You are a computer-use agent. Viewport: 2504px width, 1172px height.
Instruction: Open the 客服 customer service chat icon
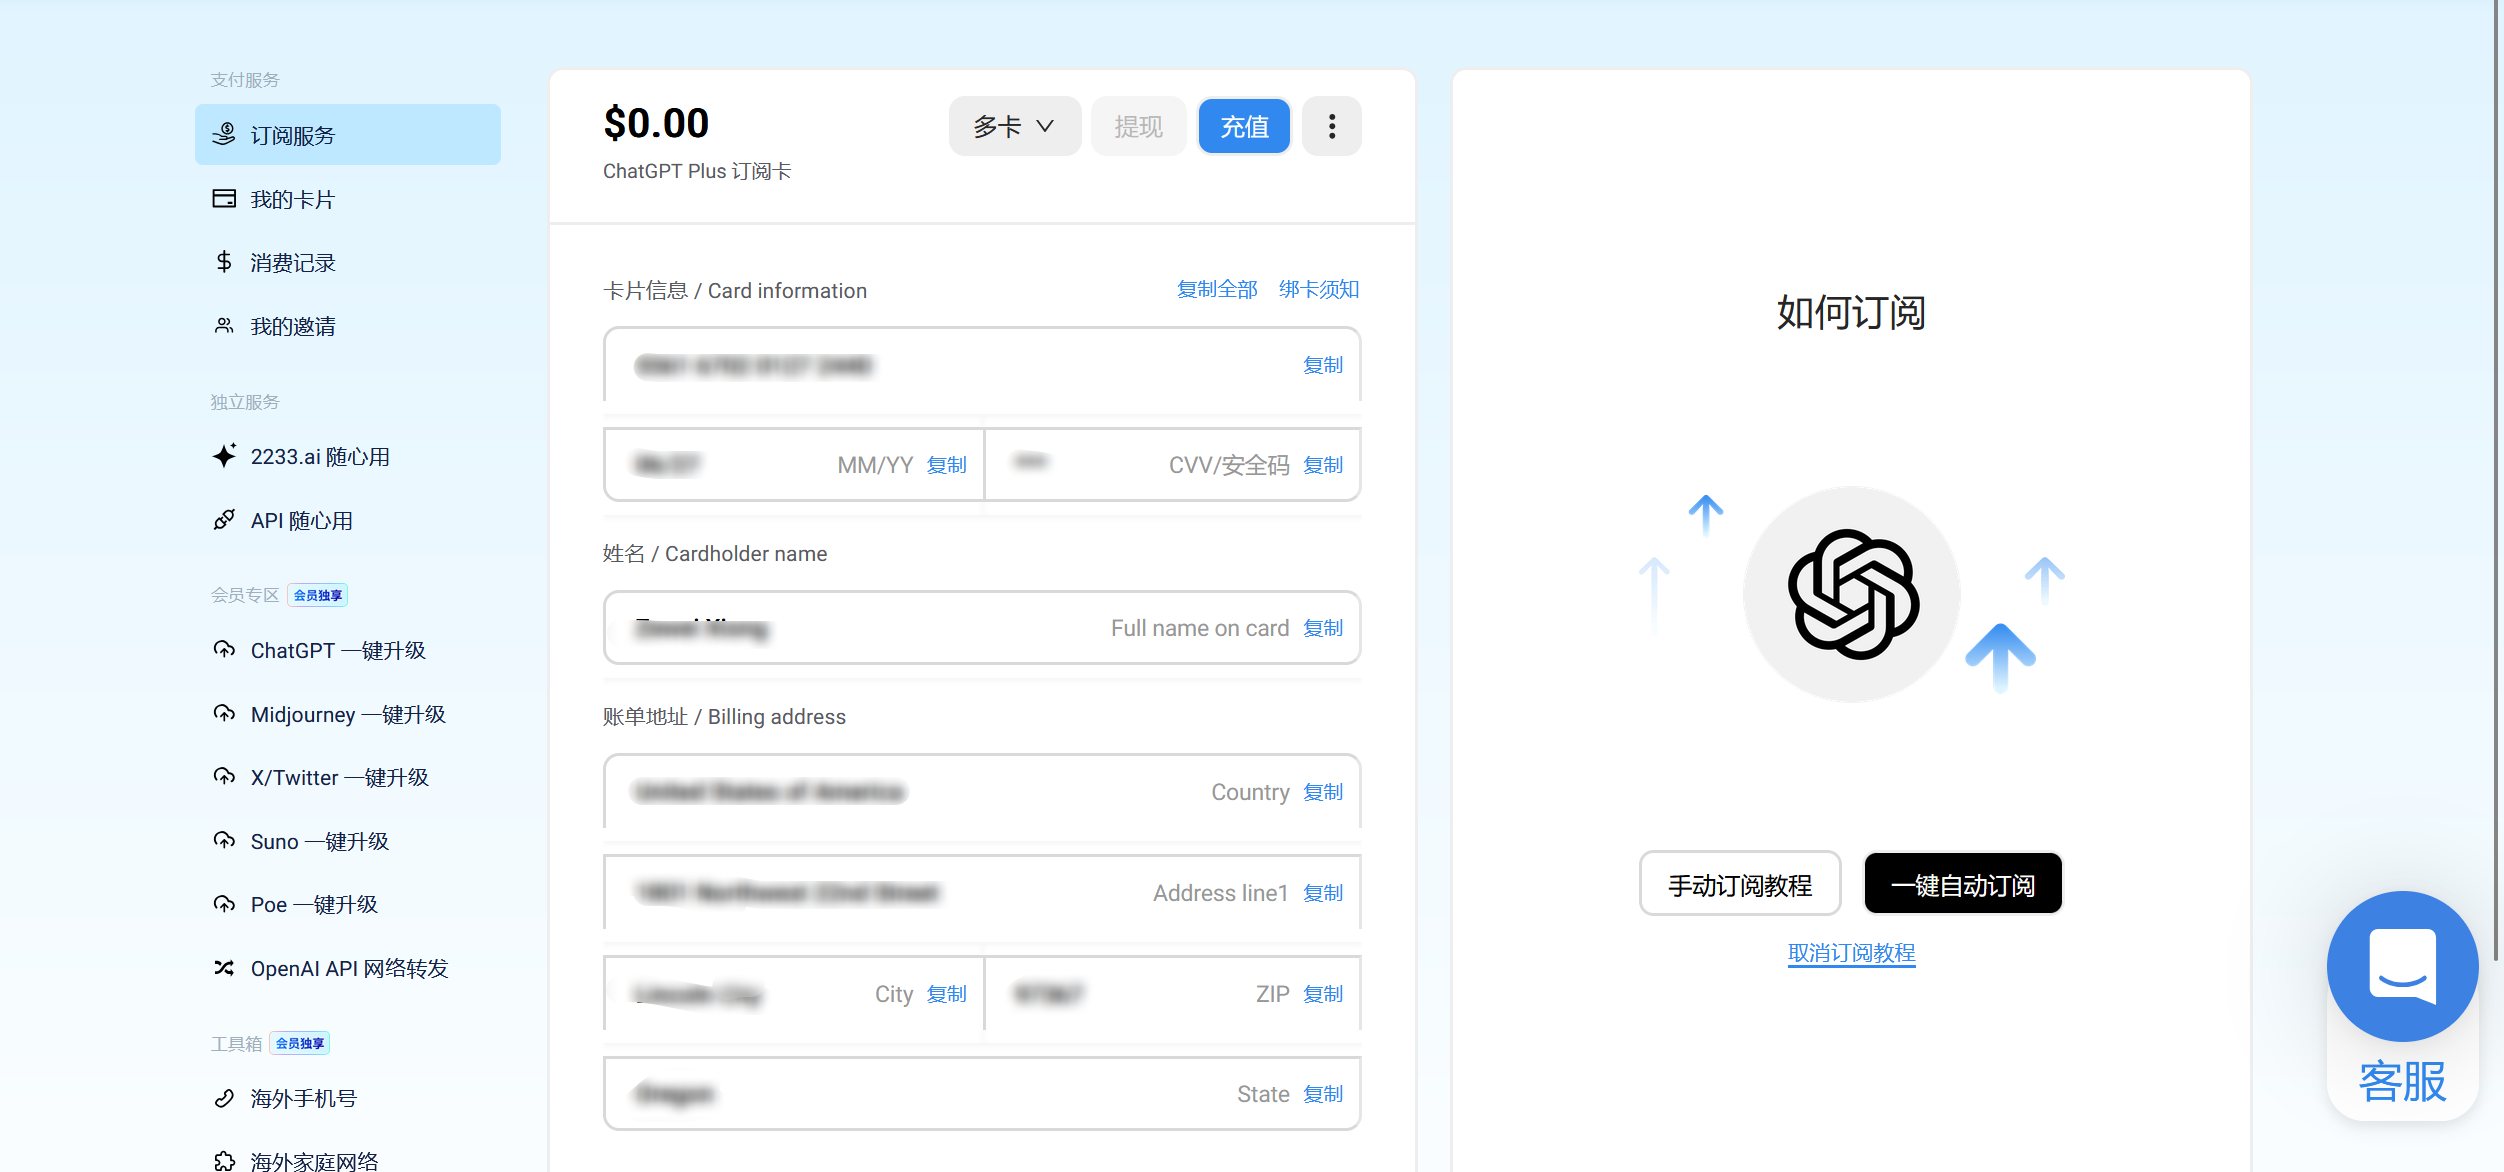point(2401,967)
